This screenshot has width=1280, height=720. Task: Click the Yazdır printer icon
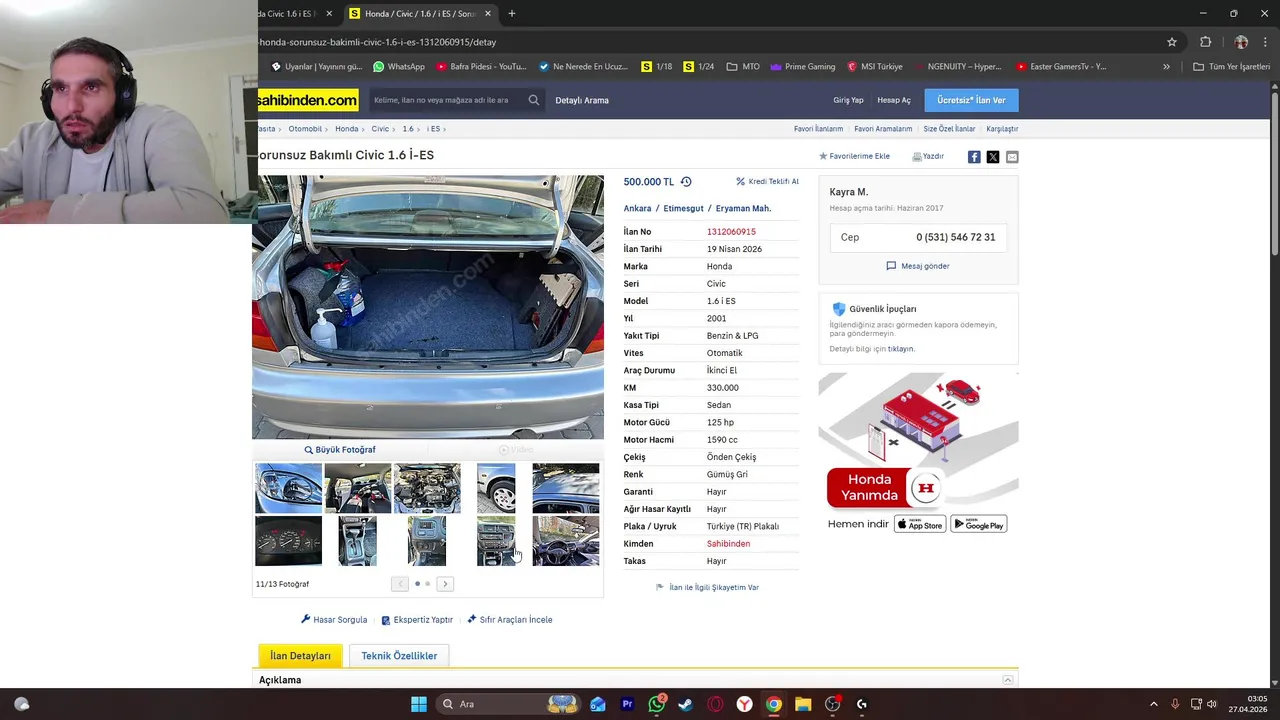(917, 157)
